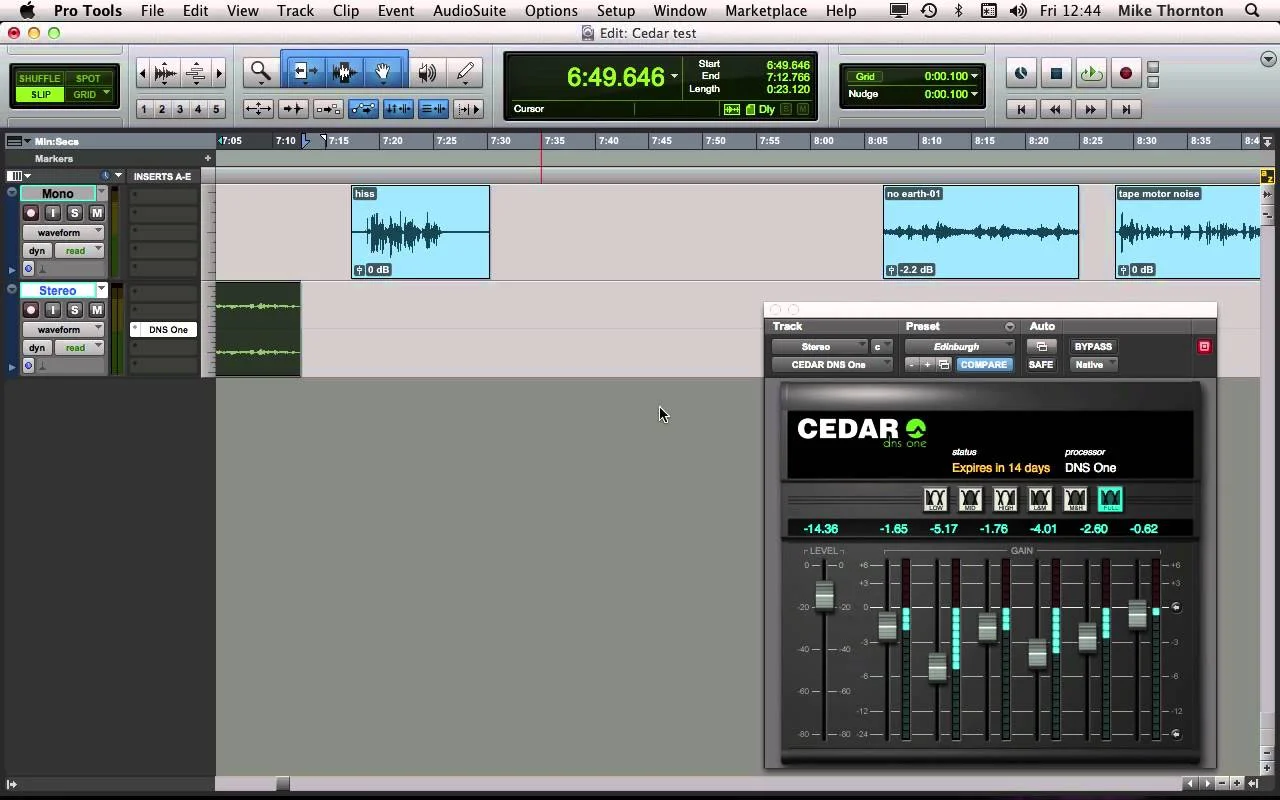Select the Trim tool
1280x800 pixels.
[x=304, y=72]
